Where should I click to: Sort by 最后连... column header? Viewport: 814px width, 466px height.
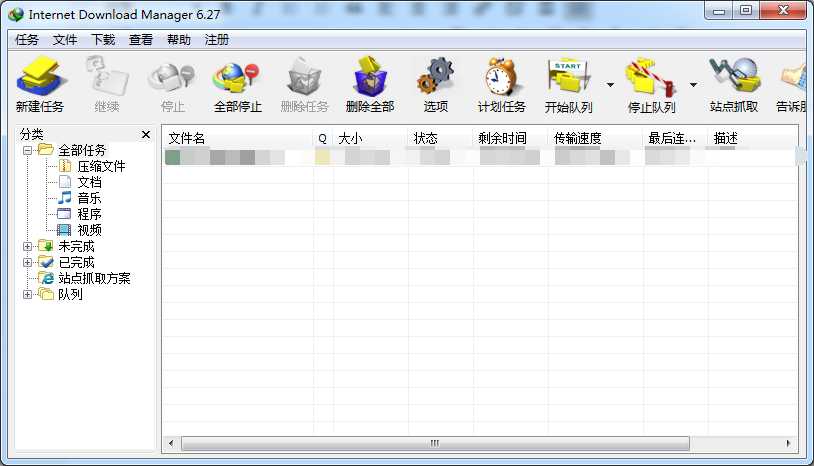coord(675,138)
